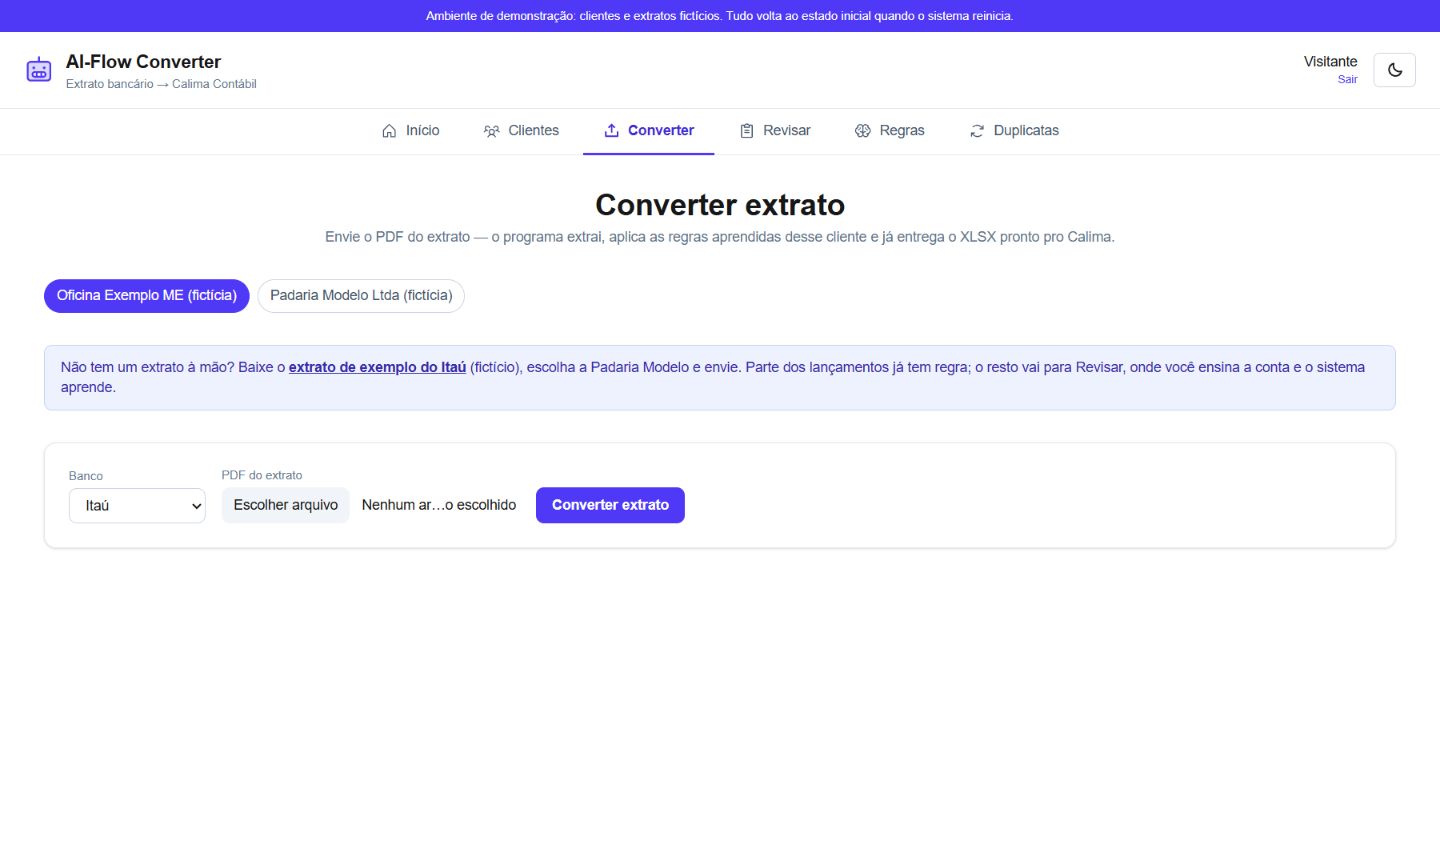Open the Início tab
Image resolution: width=1440 pixels, height=857 pixels.
pyautogui.click(x=411, y=131)
